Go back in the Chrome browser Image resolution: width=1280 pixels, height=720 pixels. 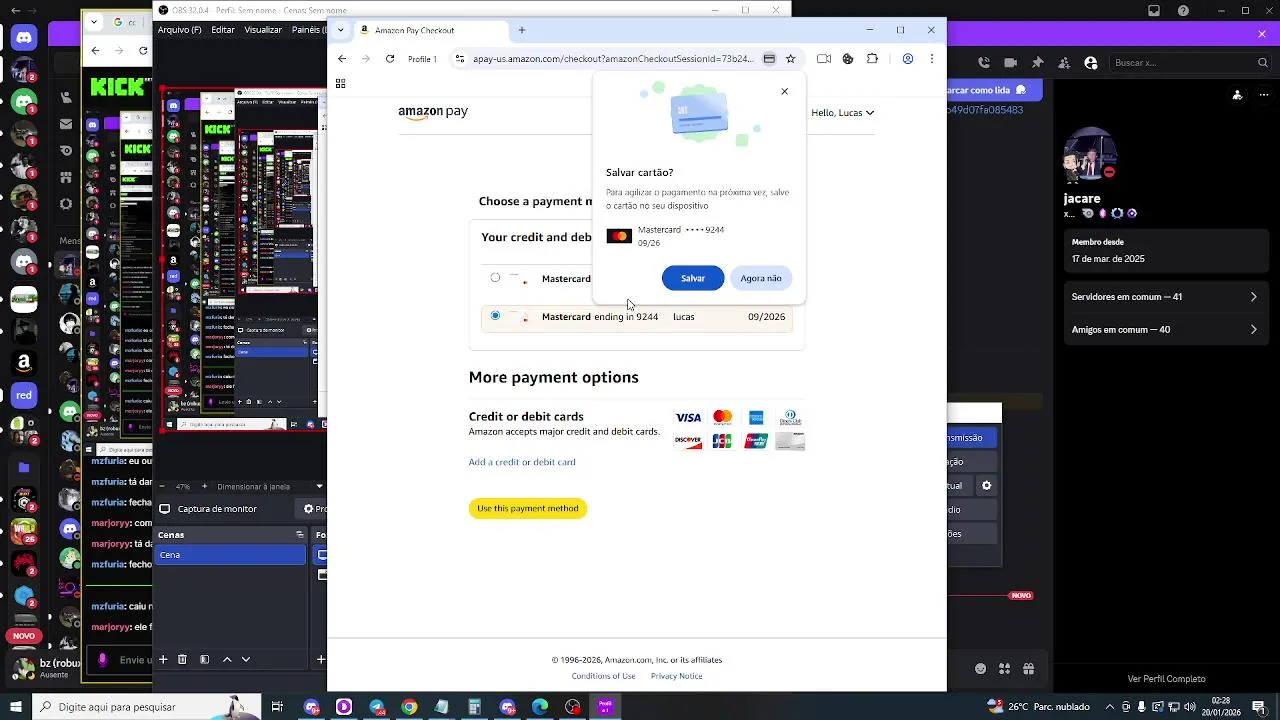pyautogui.click(x=342, y=59)
